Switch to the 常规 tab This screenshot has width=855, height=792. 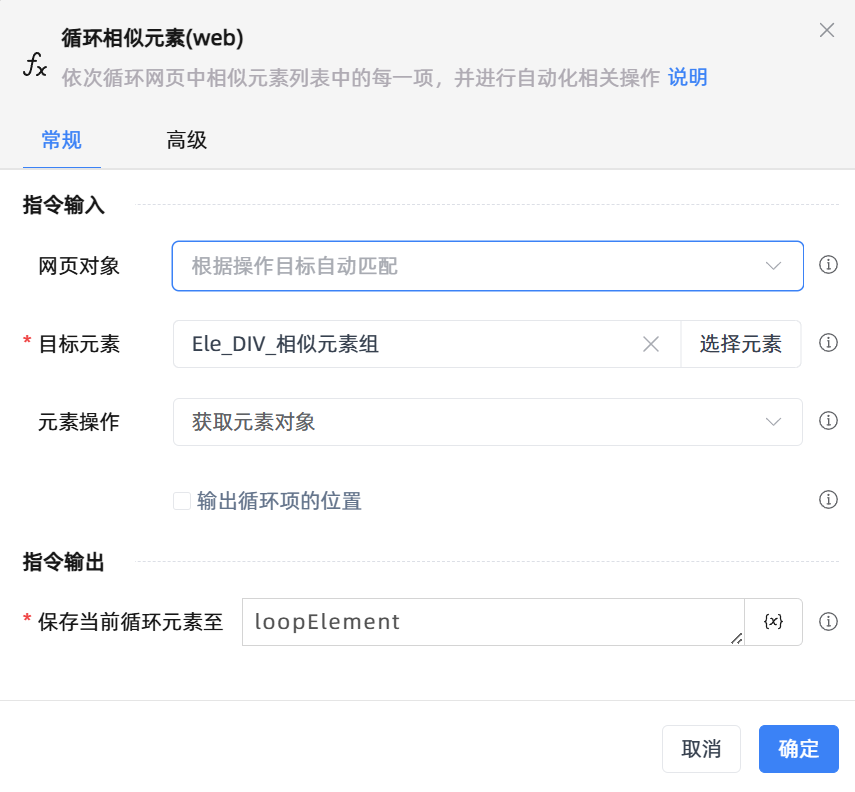pyautogui.click(x=61, y=140)
